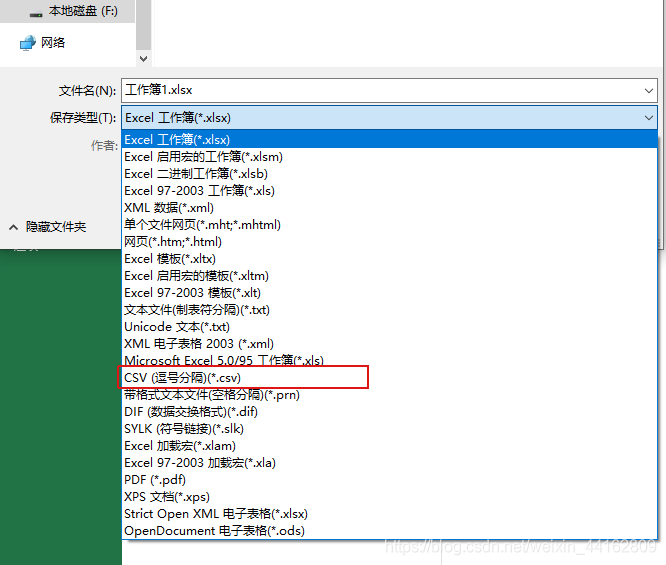Screen dimensions: 666x565
Task: Choose Excel 工作簿(*.xlsx) in the list
Action: (x=389, y=140)
